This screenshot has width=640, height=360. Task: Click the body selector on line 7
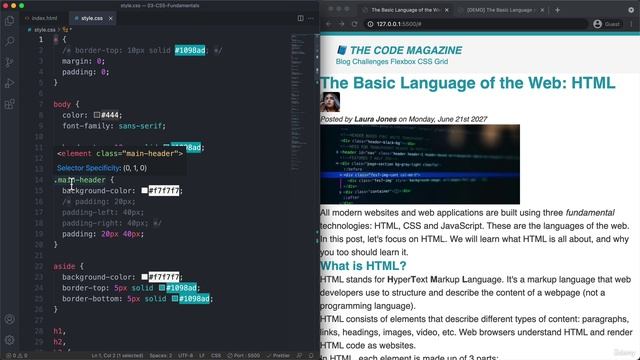pyautogui.click(x=62, y=104)
